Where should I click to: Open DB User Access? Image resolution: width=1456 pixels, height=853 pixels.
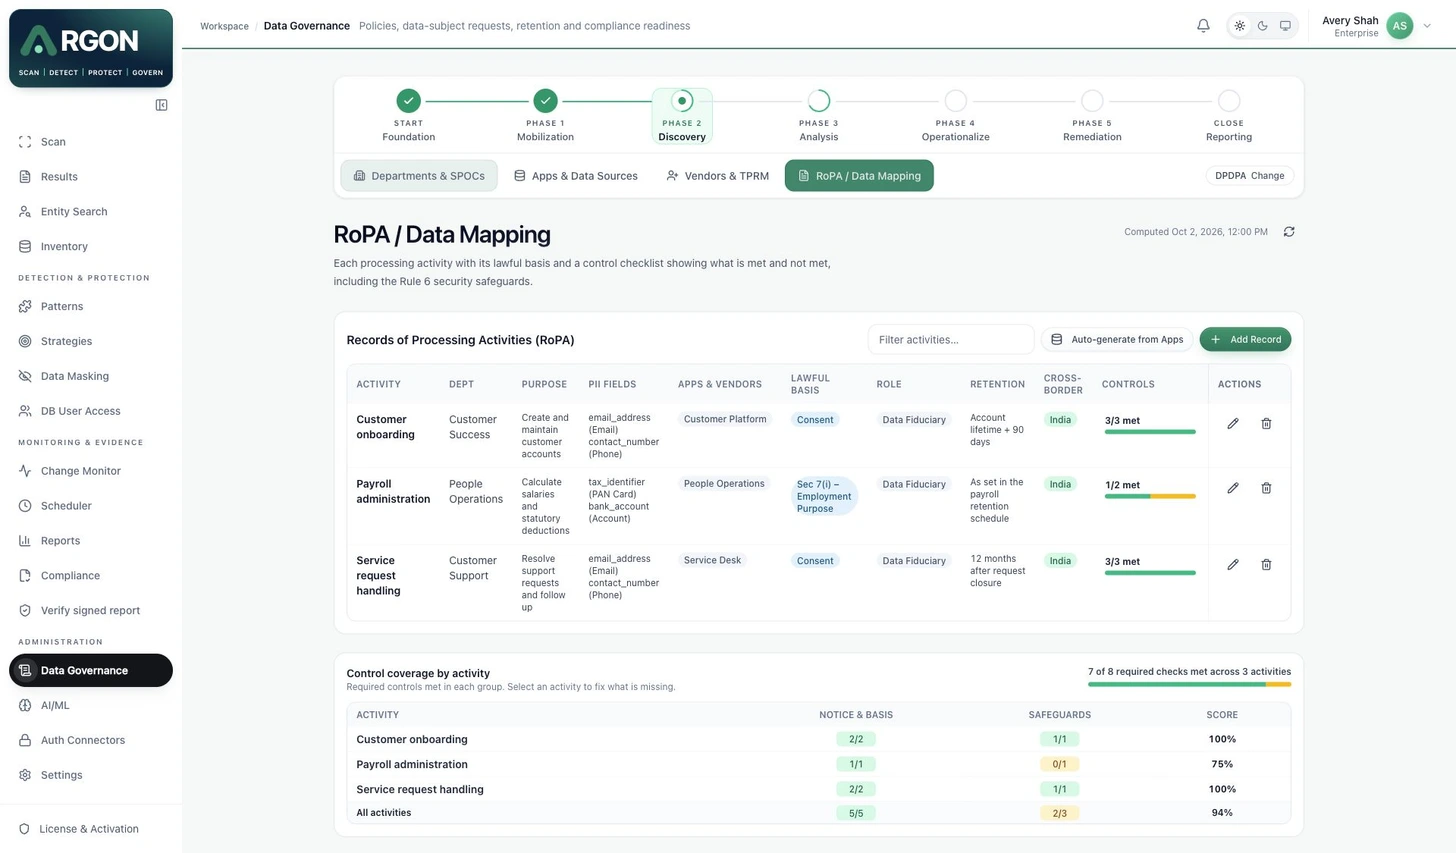click(91, 411)
